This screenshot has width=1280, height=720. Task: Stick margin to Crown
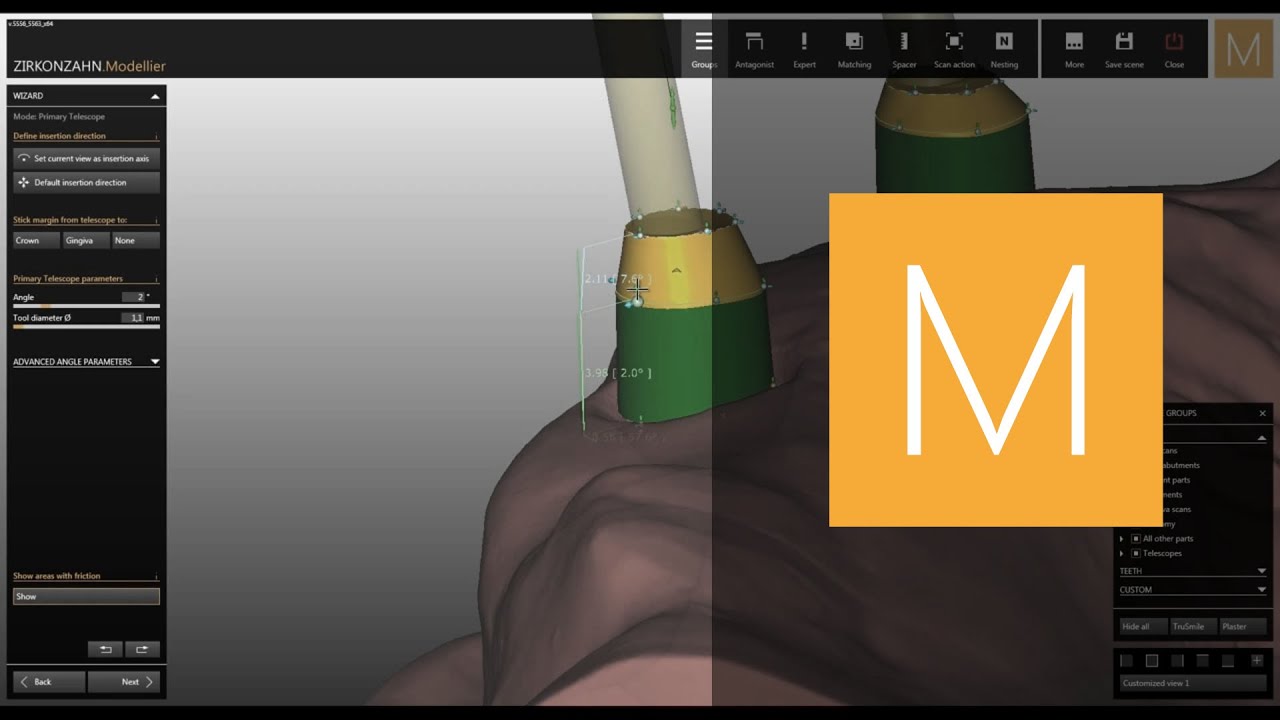(x=36, y=240)
